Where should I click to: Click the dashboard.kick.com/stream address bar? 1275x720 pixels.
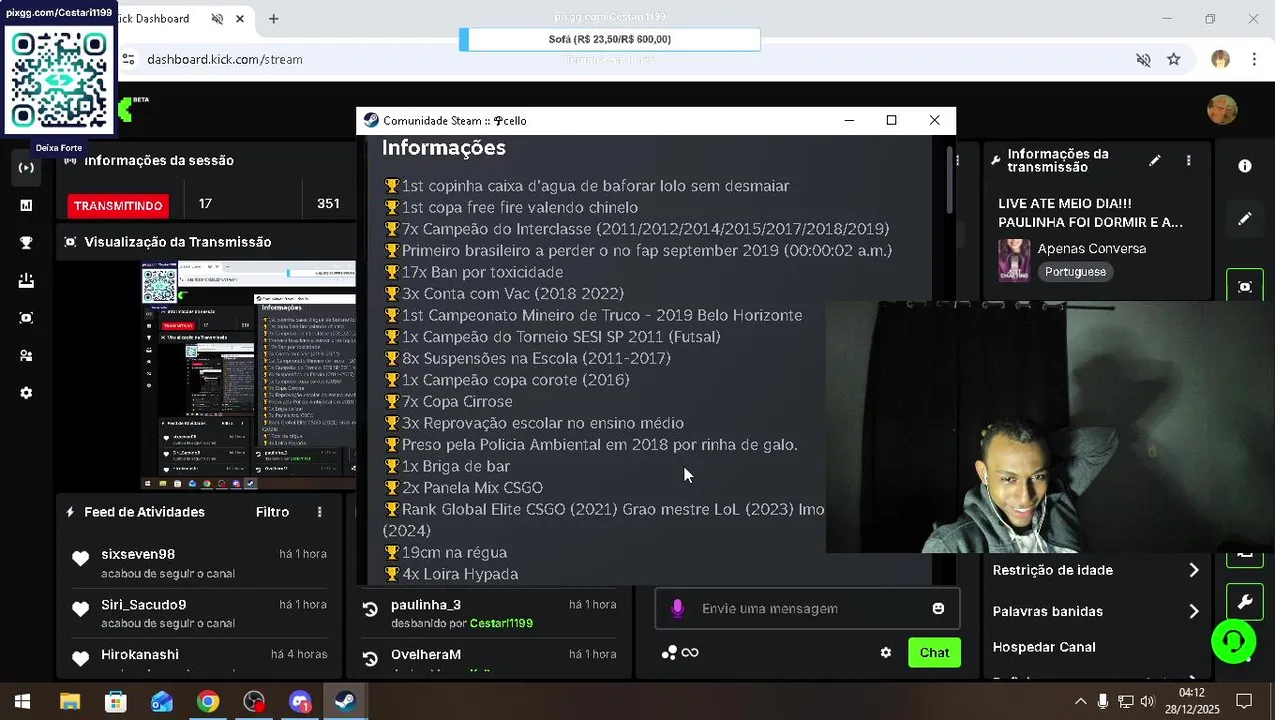225,59
